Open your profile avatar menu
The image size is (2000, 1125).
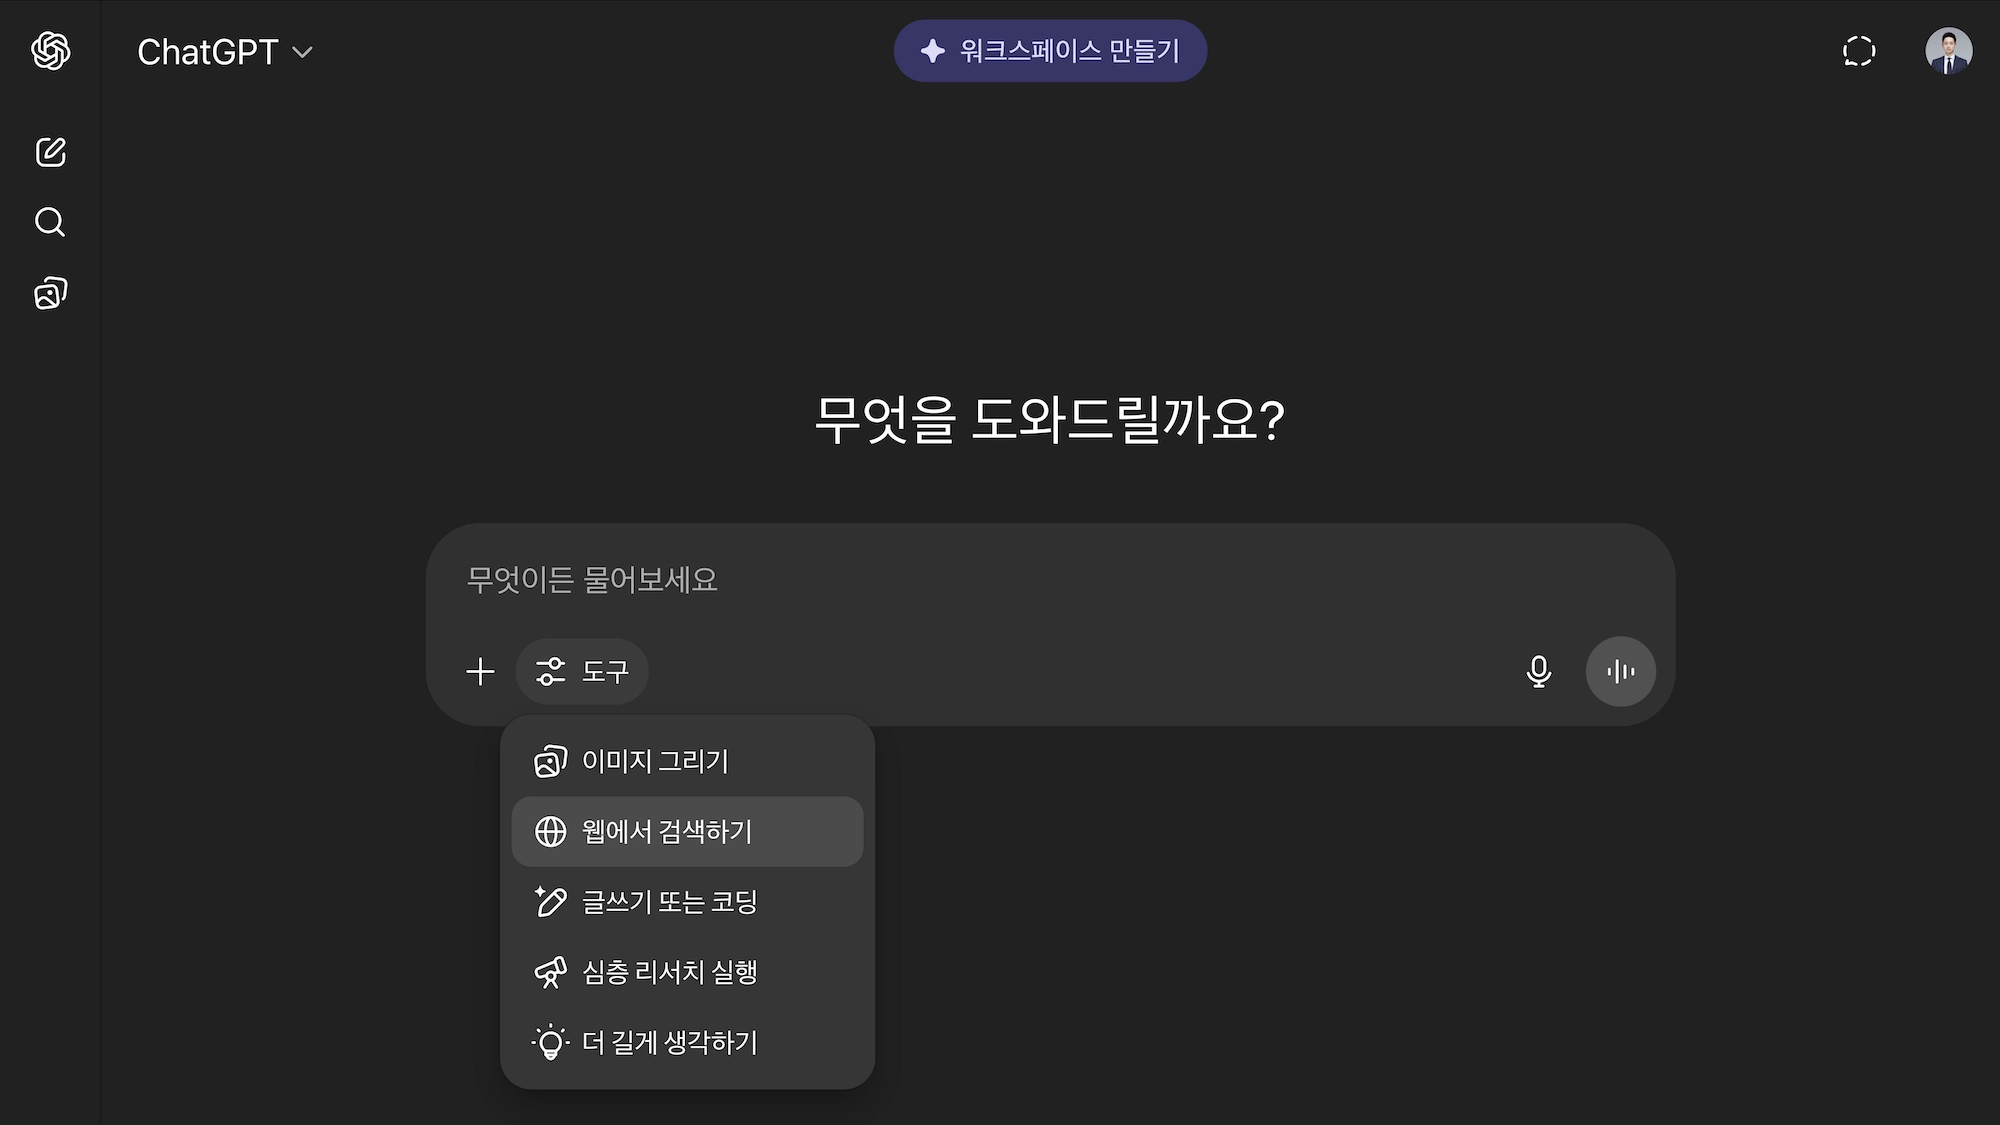(x=1950, y=52)
